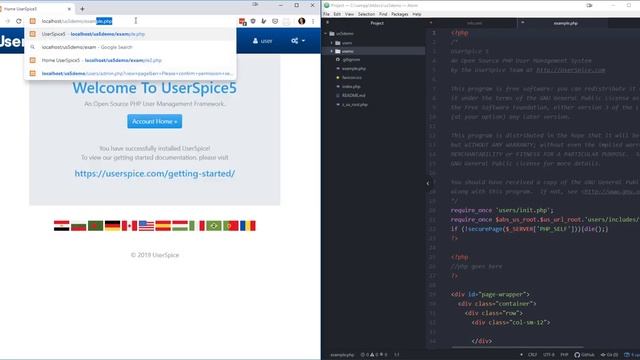Open the user profile link in navbar
The image size is (640, 360).
click(x=262, y=41)
